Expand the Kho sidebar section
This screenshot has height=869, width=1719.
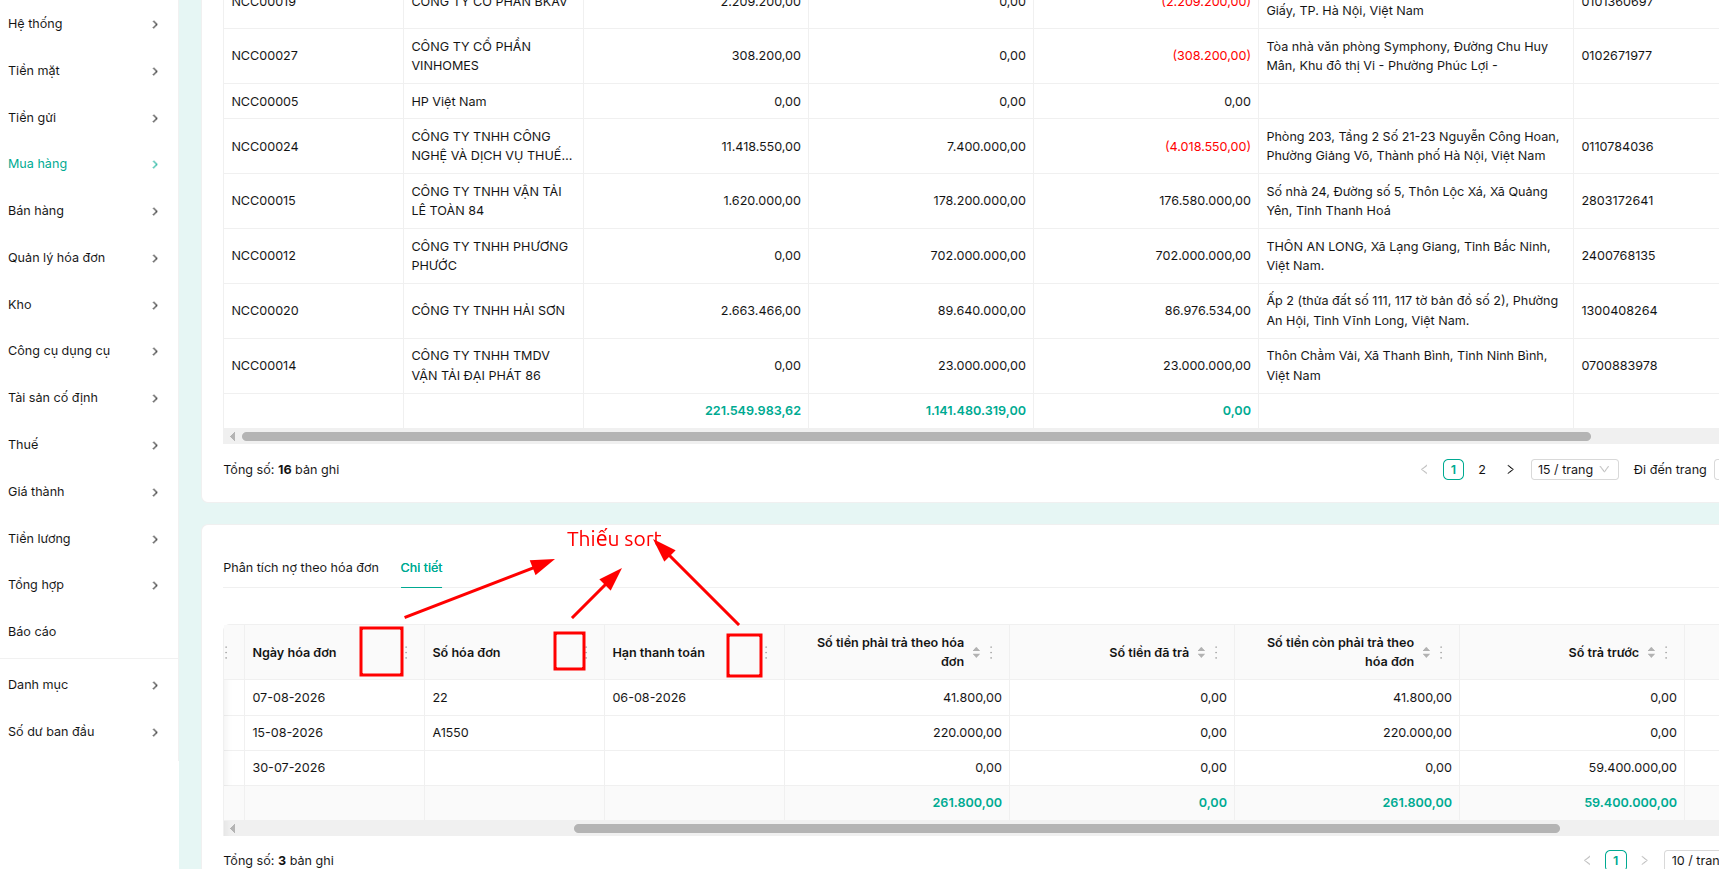click(x=83, y=305)
